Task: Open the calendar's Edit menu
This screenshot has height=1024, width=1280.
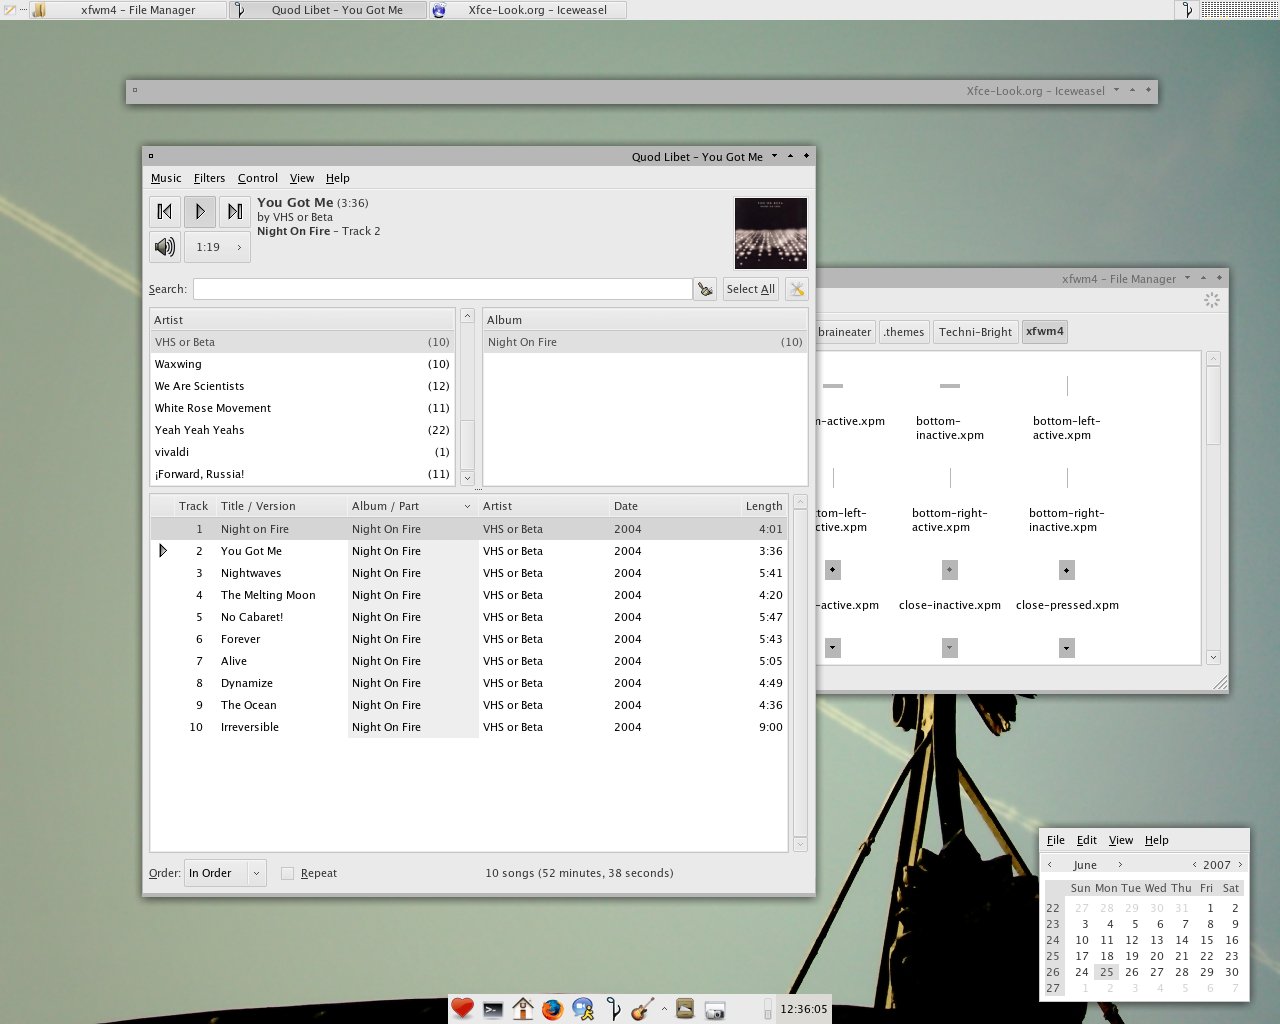Action: (1087, 840)
